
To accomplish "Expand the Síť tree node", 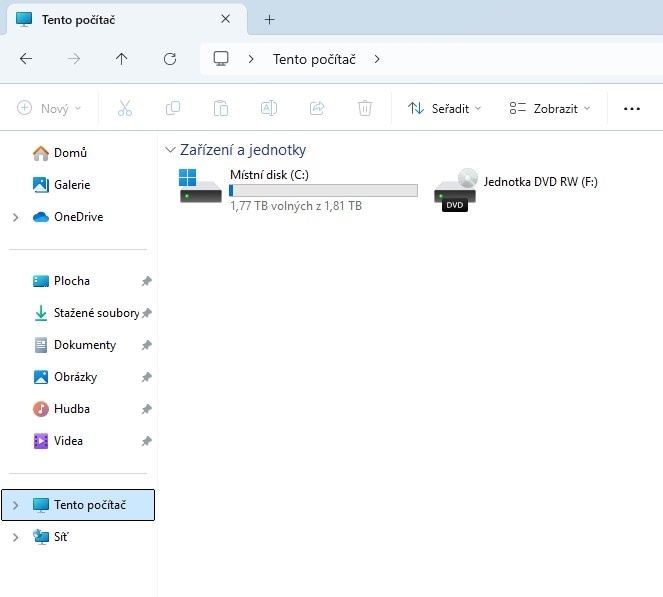I will [x=15, y=537].
